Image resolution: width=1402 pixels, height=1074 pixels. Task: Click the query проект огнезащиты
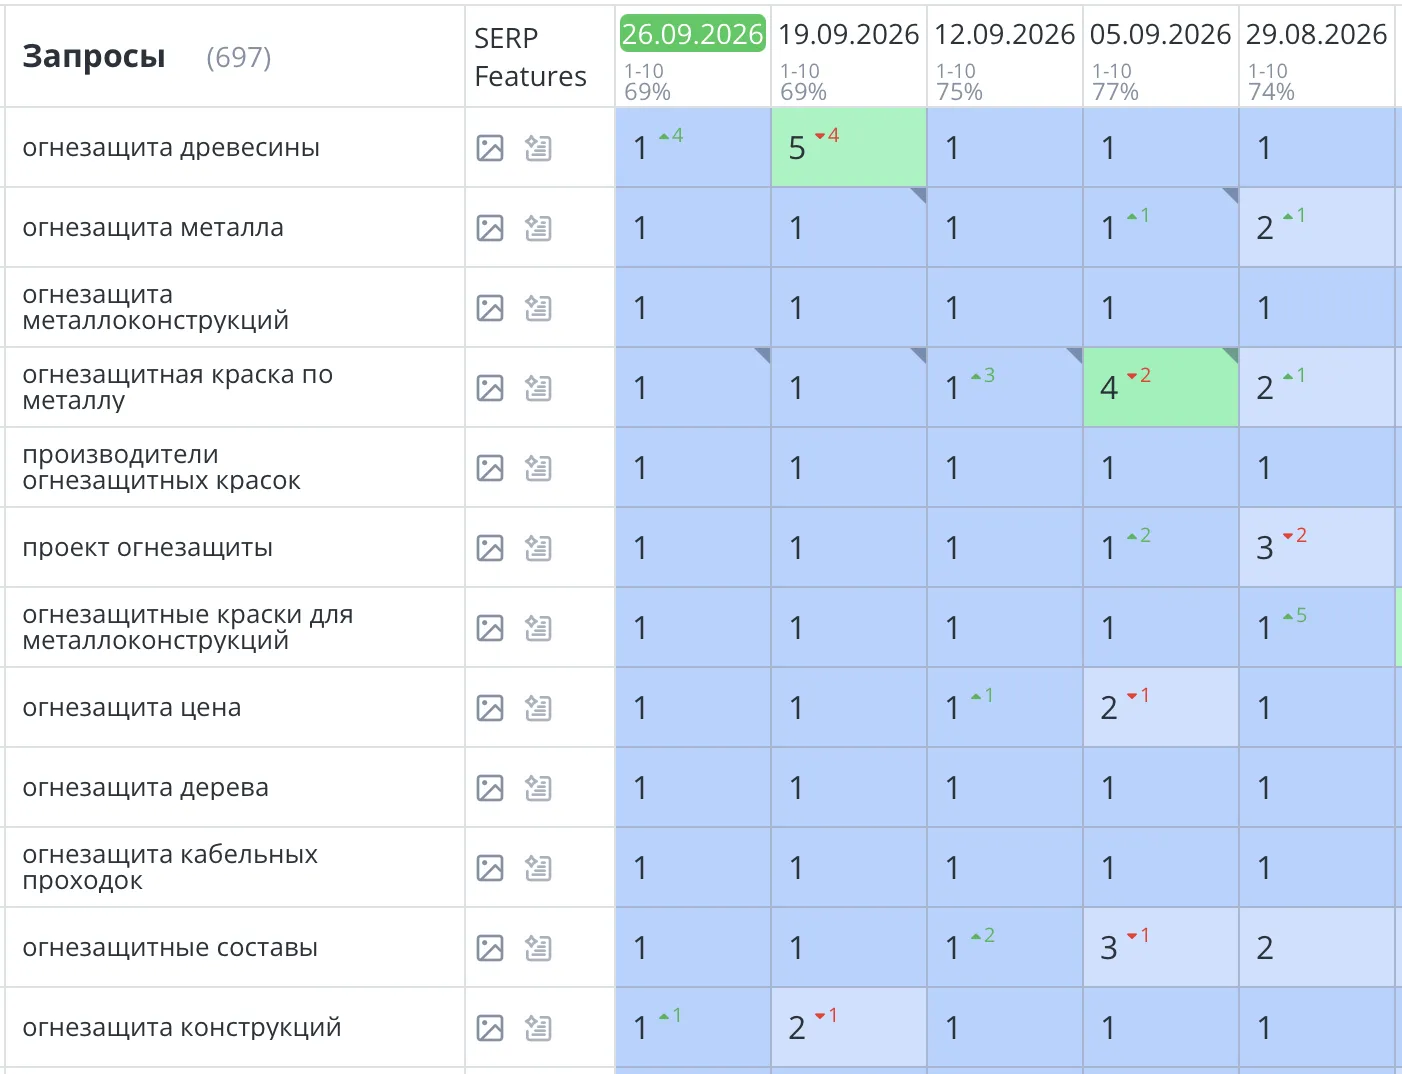[x=148, y=548]
